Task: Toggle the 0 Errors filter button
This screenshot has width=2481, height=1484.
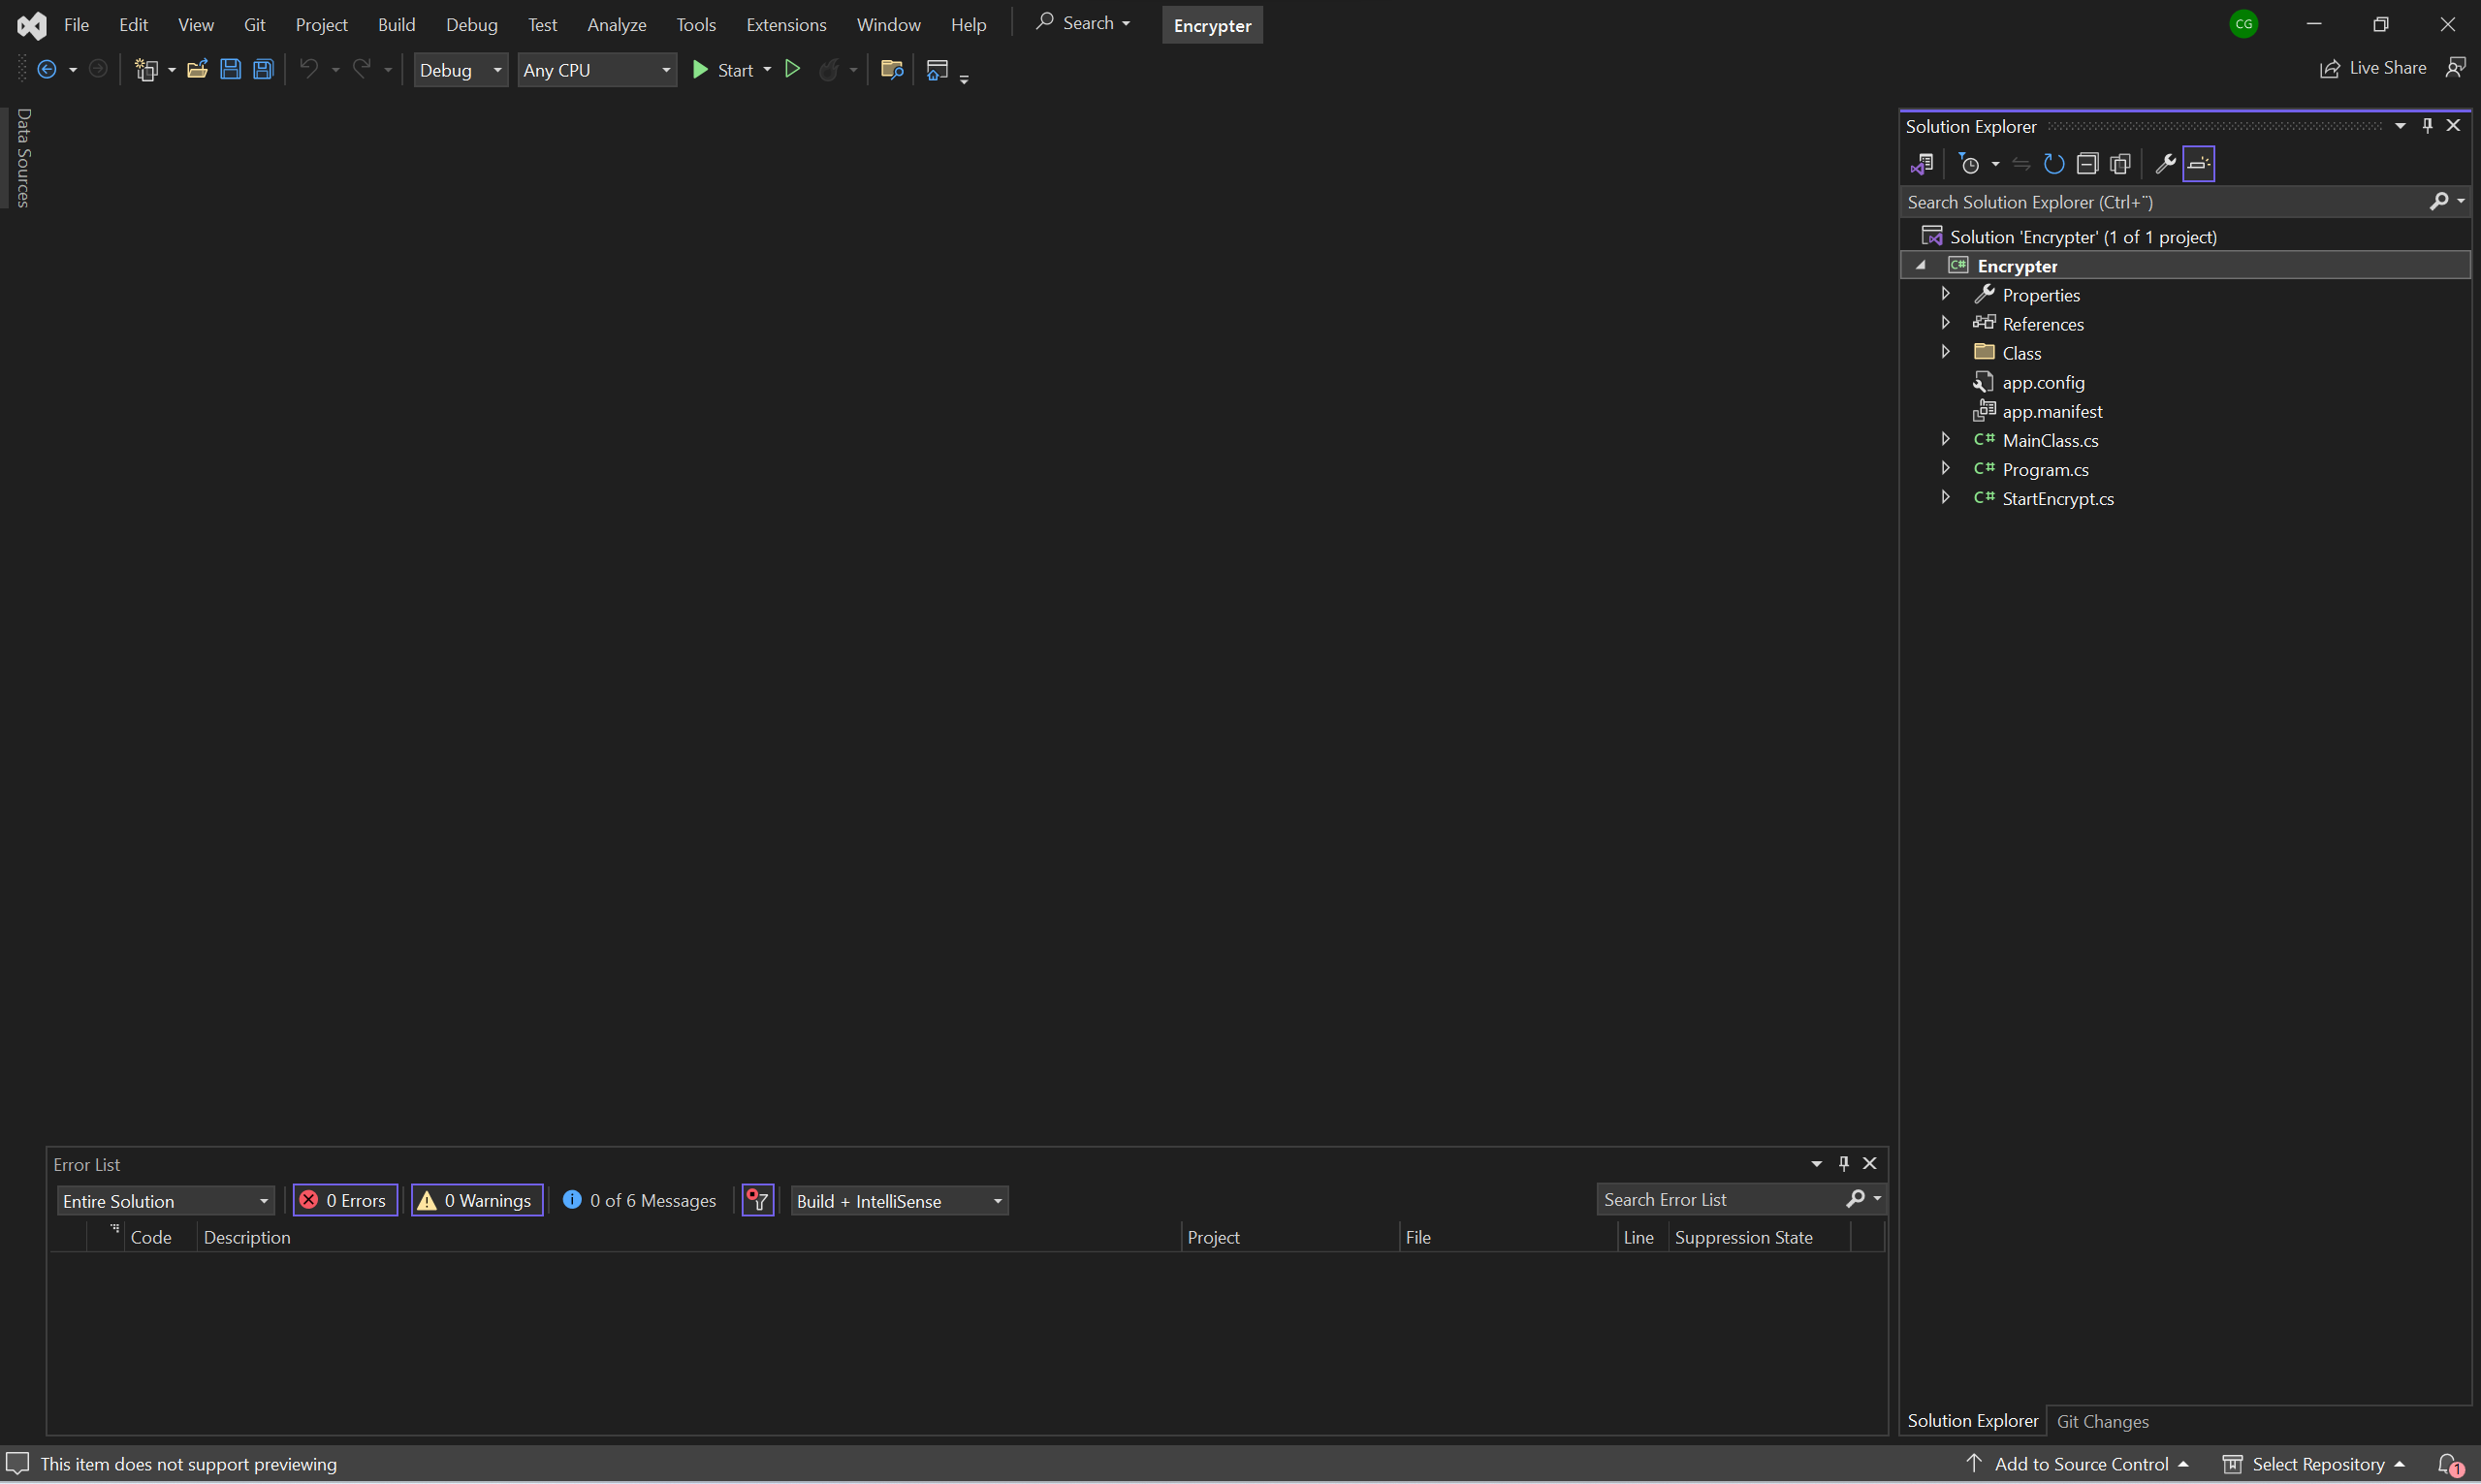Action: point(345,1200)
